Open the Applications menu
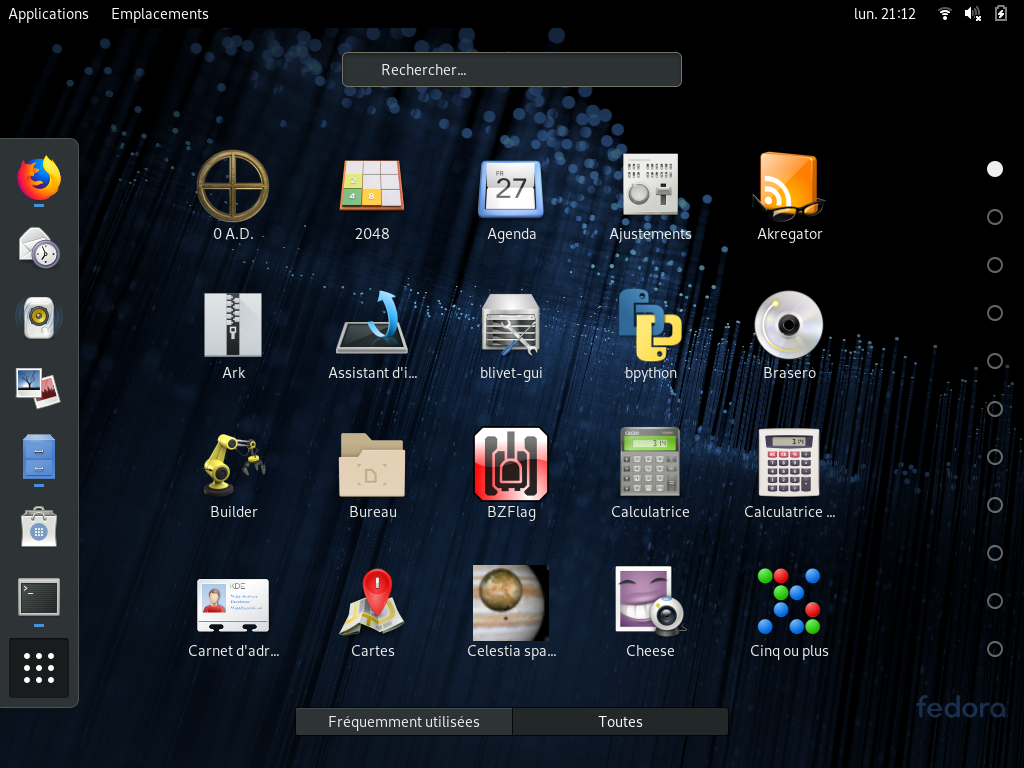Image resolution: width=1024 pixels, height=768 pixels. tap(48, 14)
